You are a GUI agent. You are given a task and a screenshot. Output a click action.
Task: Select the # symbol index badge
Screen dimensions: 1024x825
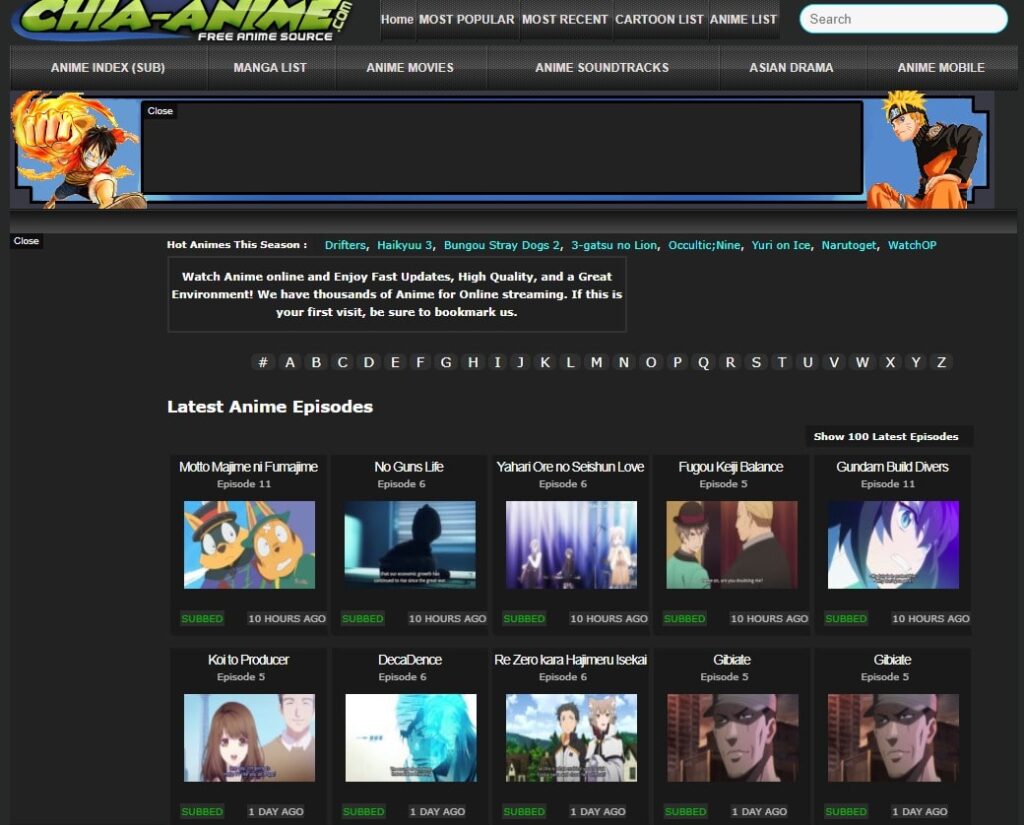263,362
